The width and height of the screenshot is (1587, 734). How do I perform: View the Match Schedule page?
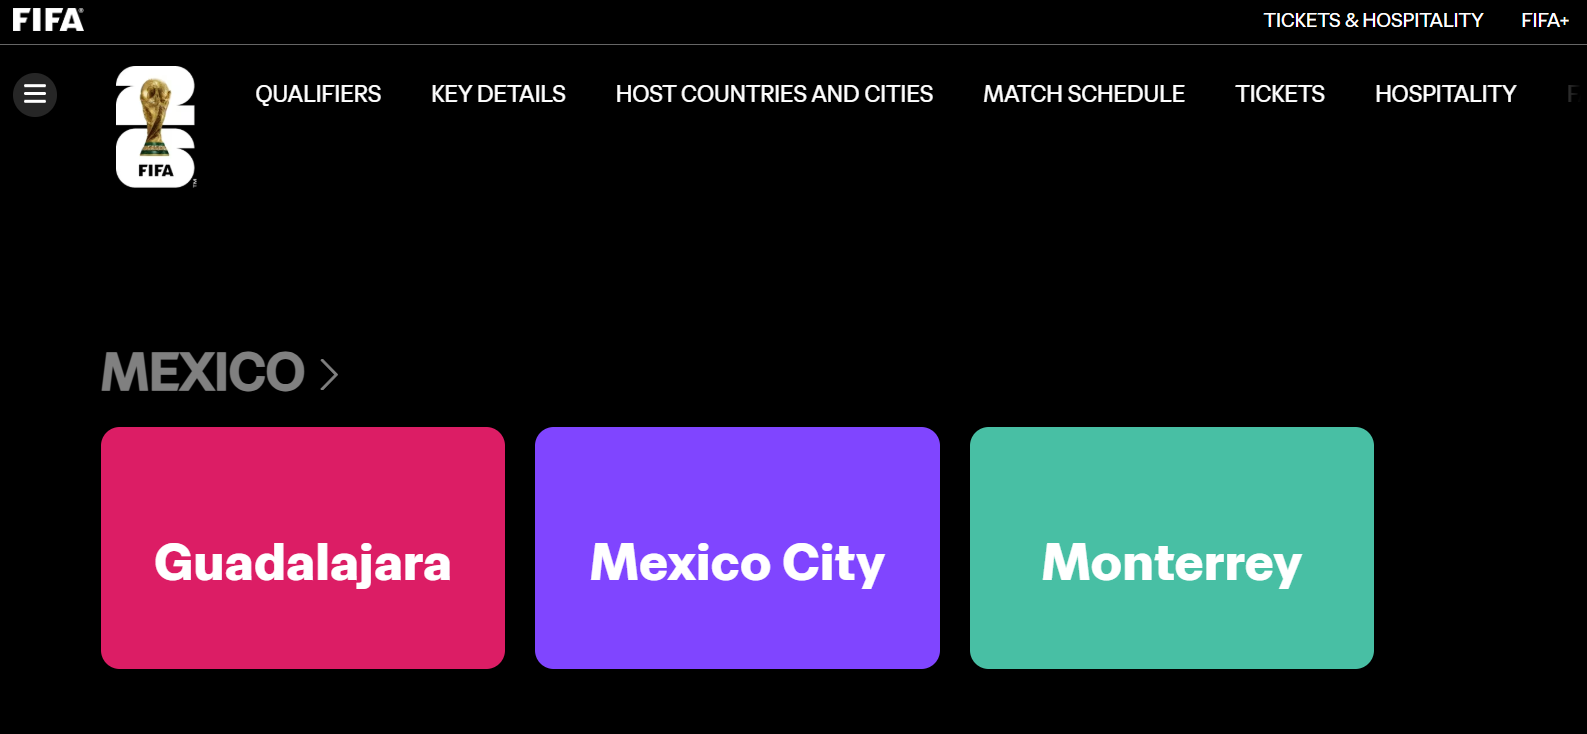(x=1084, y=94)
